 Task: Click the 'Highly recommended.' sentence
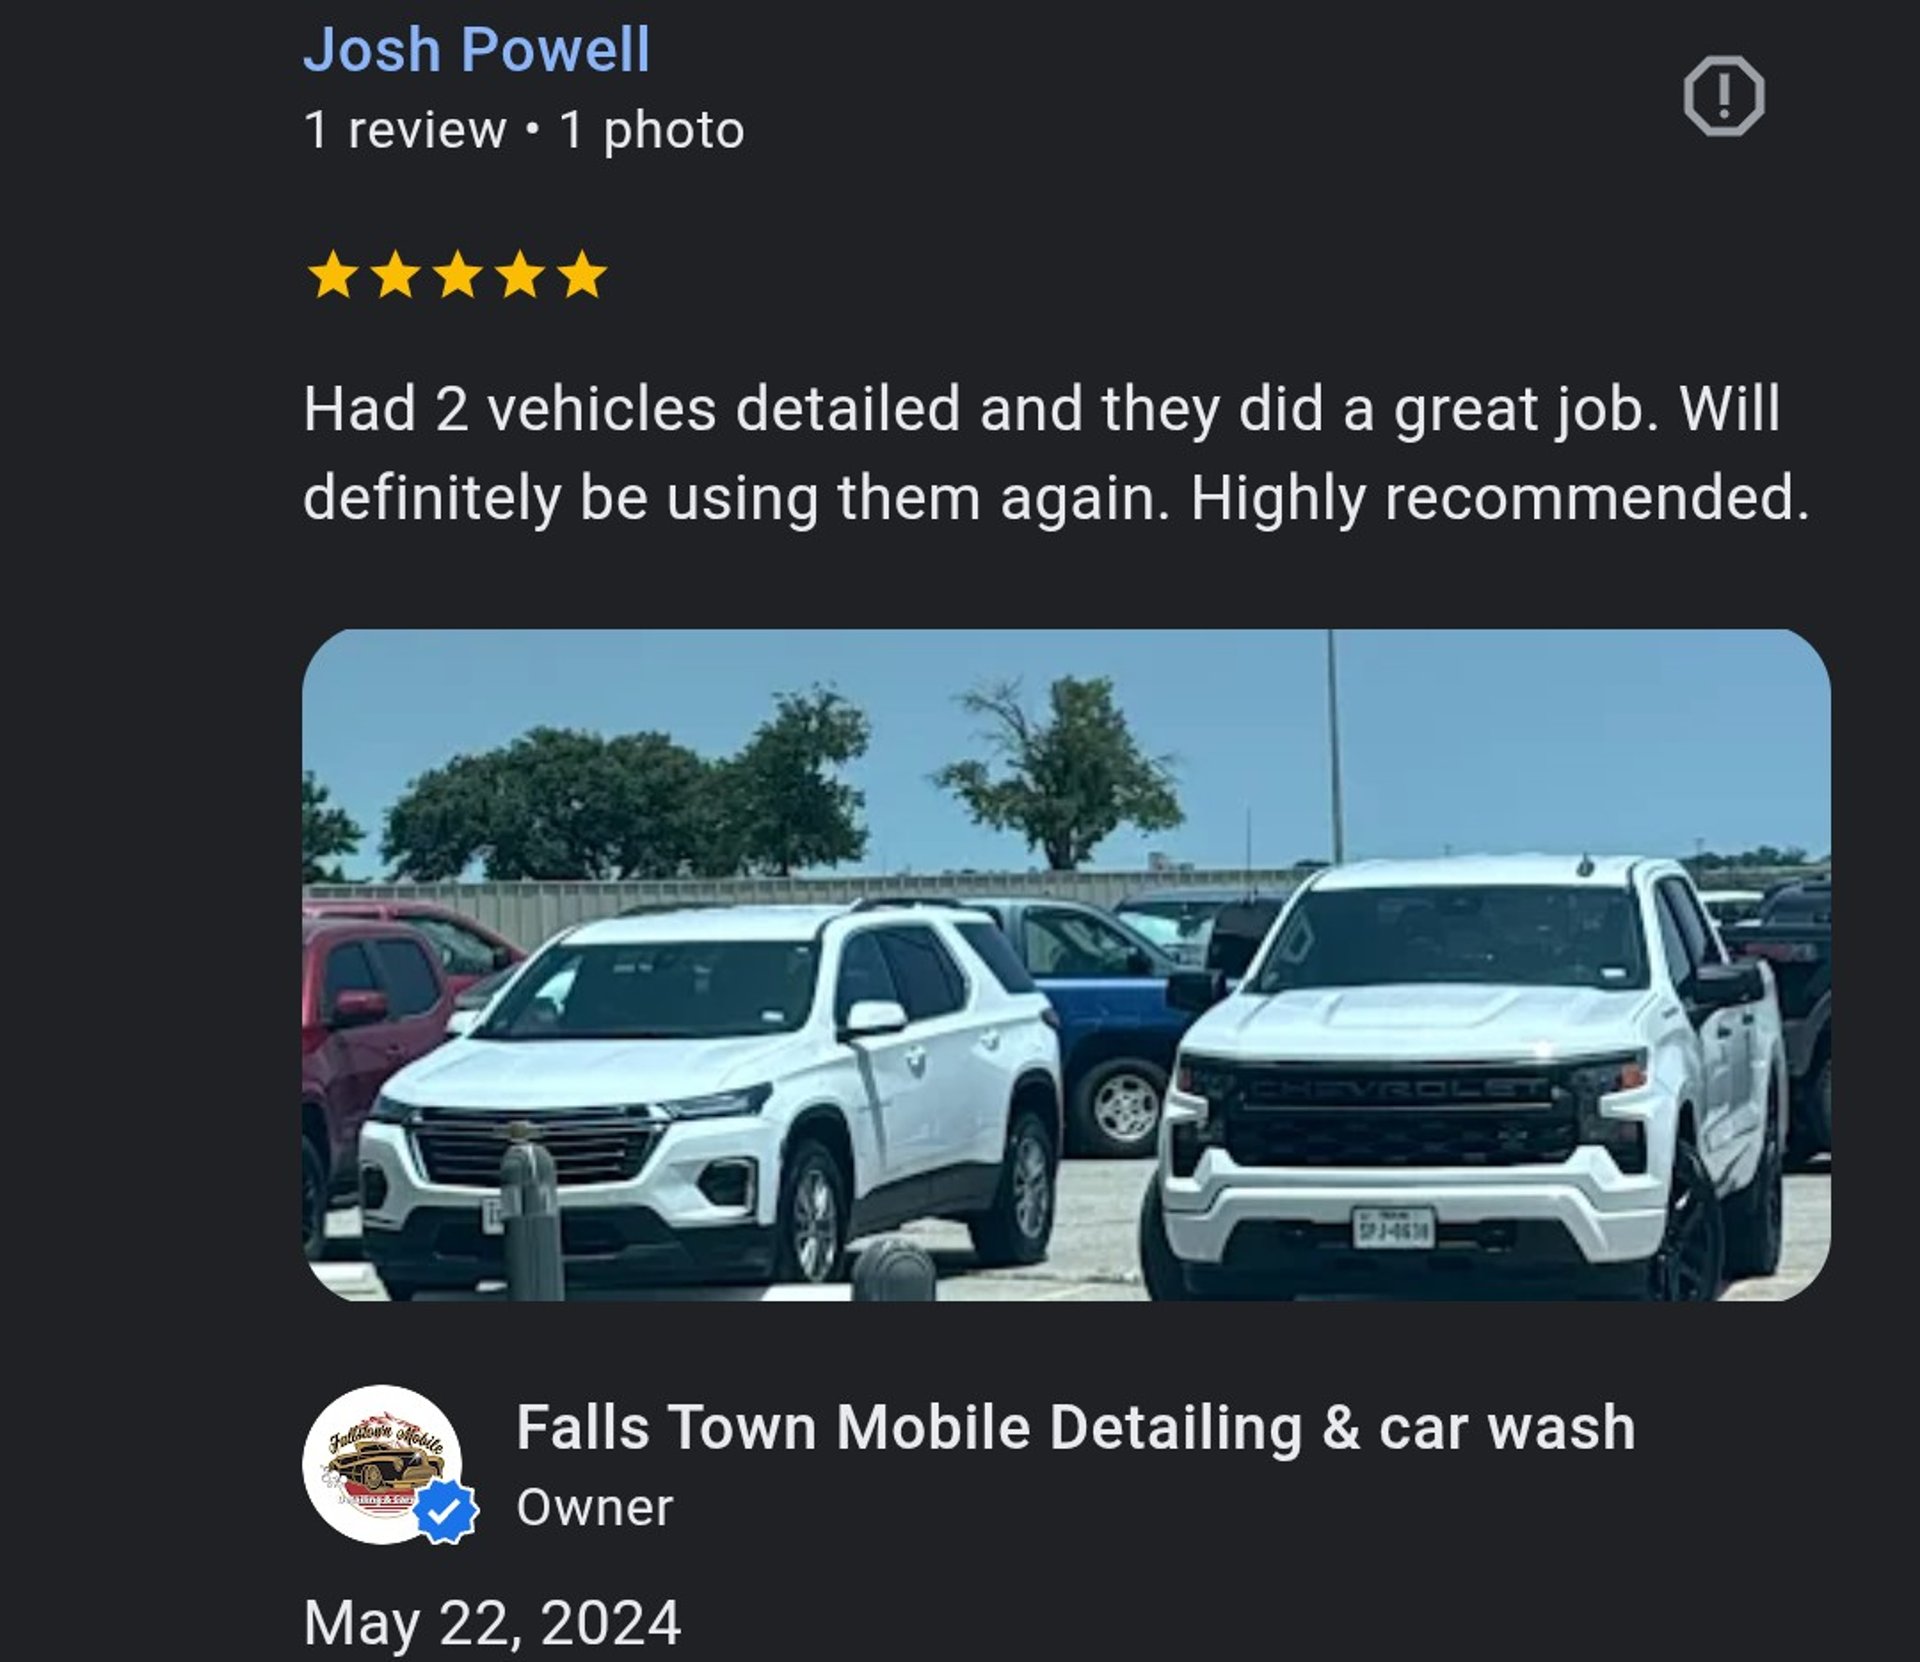coord(1500,498)
